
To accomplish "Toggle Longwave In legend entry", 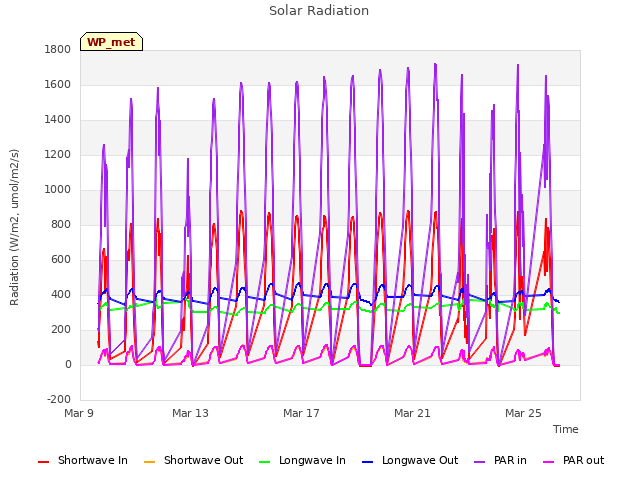I will (x=302, y=460).
